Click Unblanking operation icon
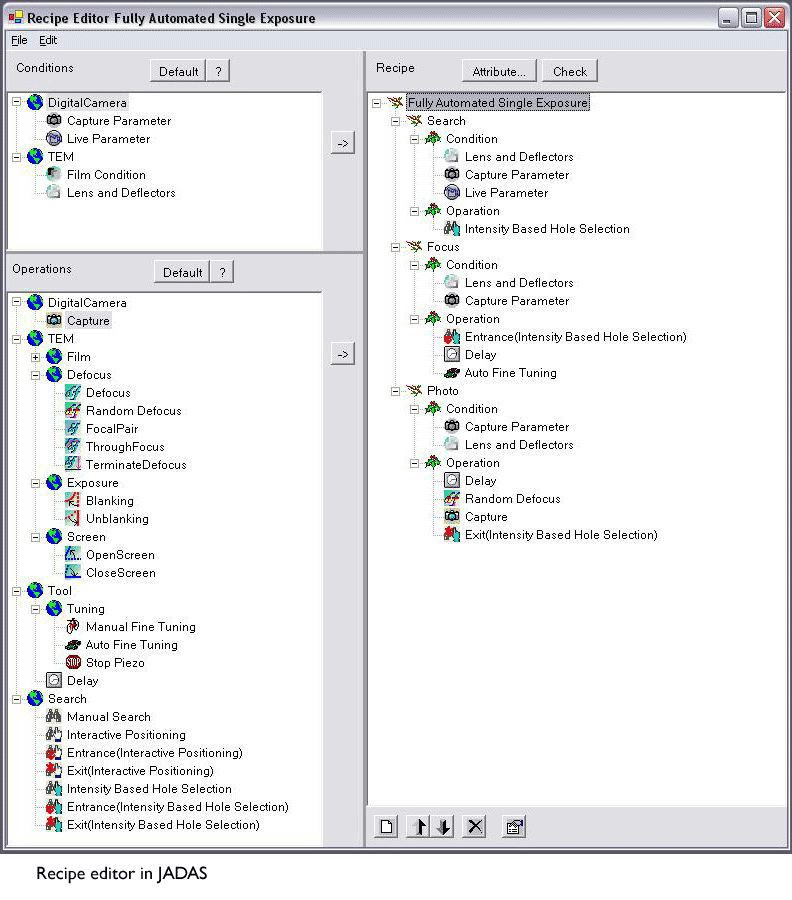 click(x=73, y=518)
